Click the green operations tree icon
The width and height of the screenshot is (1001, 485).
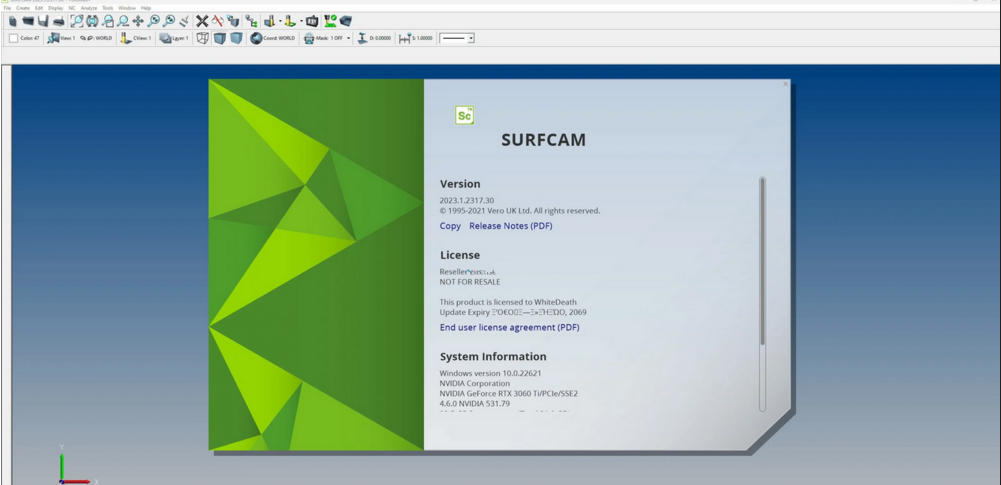click(252, 21)
